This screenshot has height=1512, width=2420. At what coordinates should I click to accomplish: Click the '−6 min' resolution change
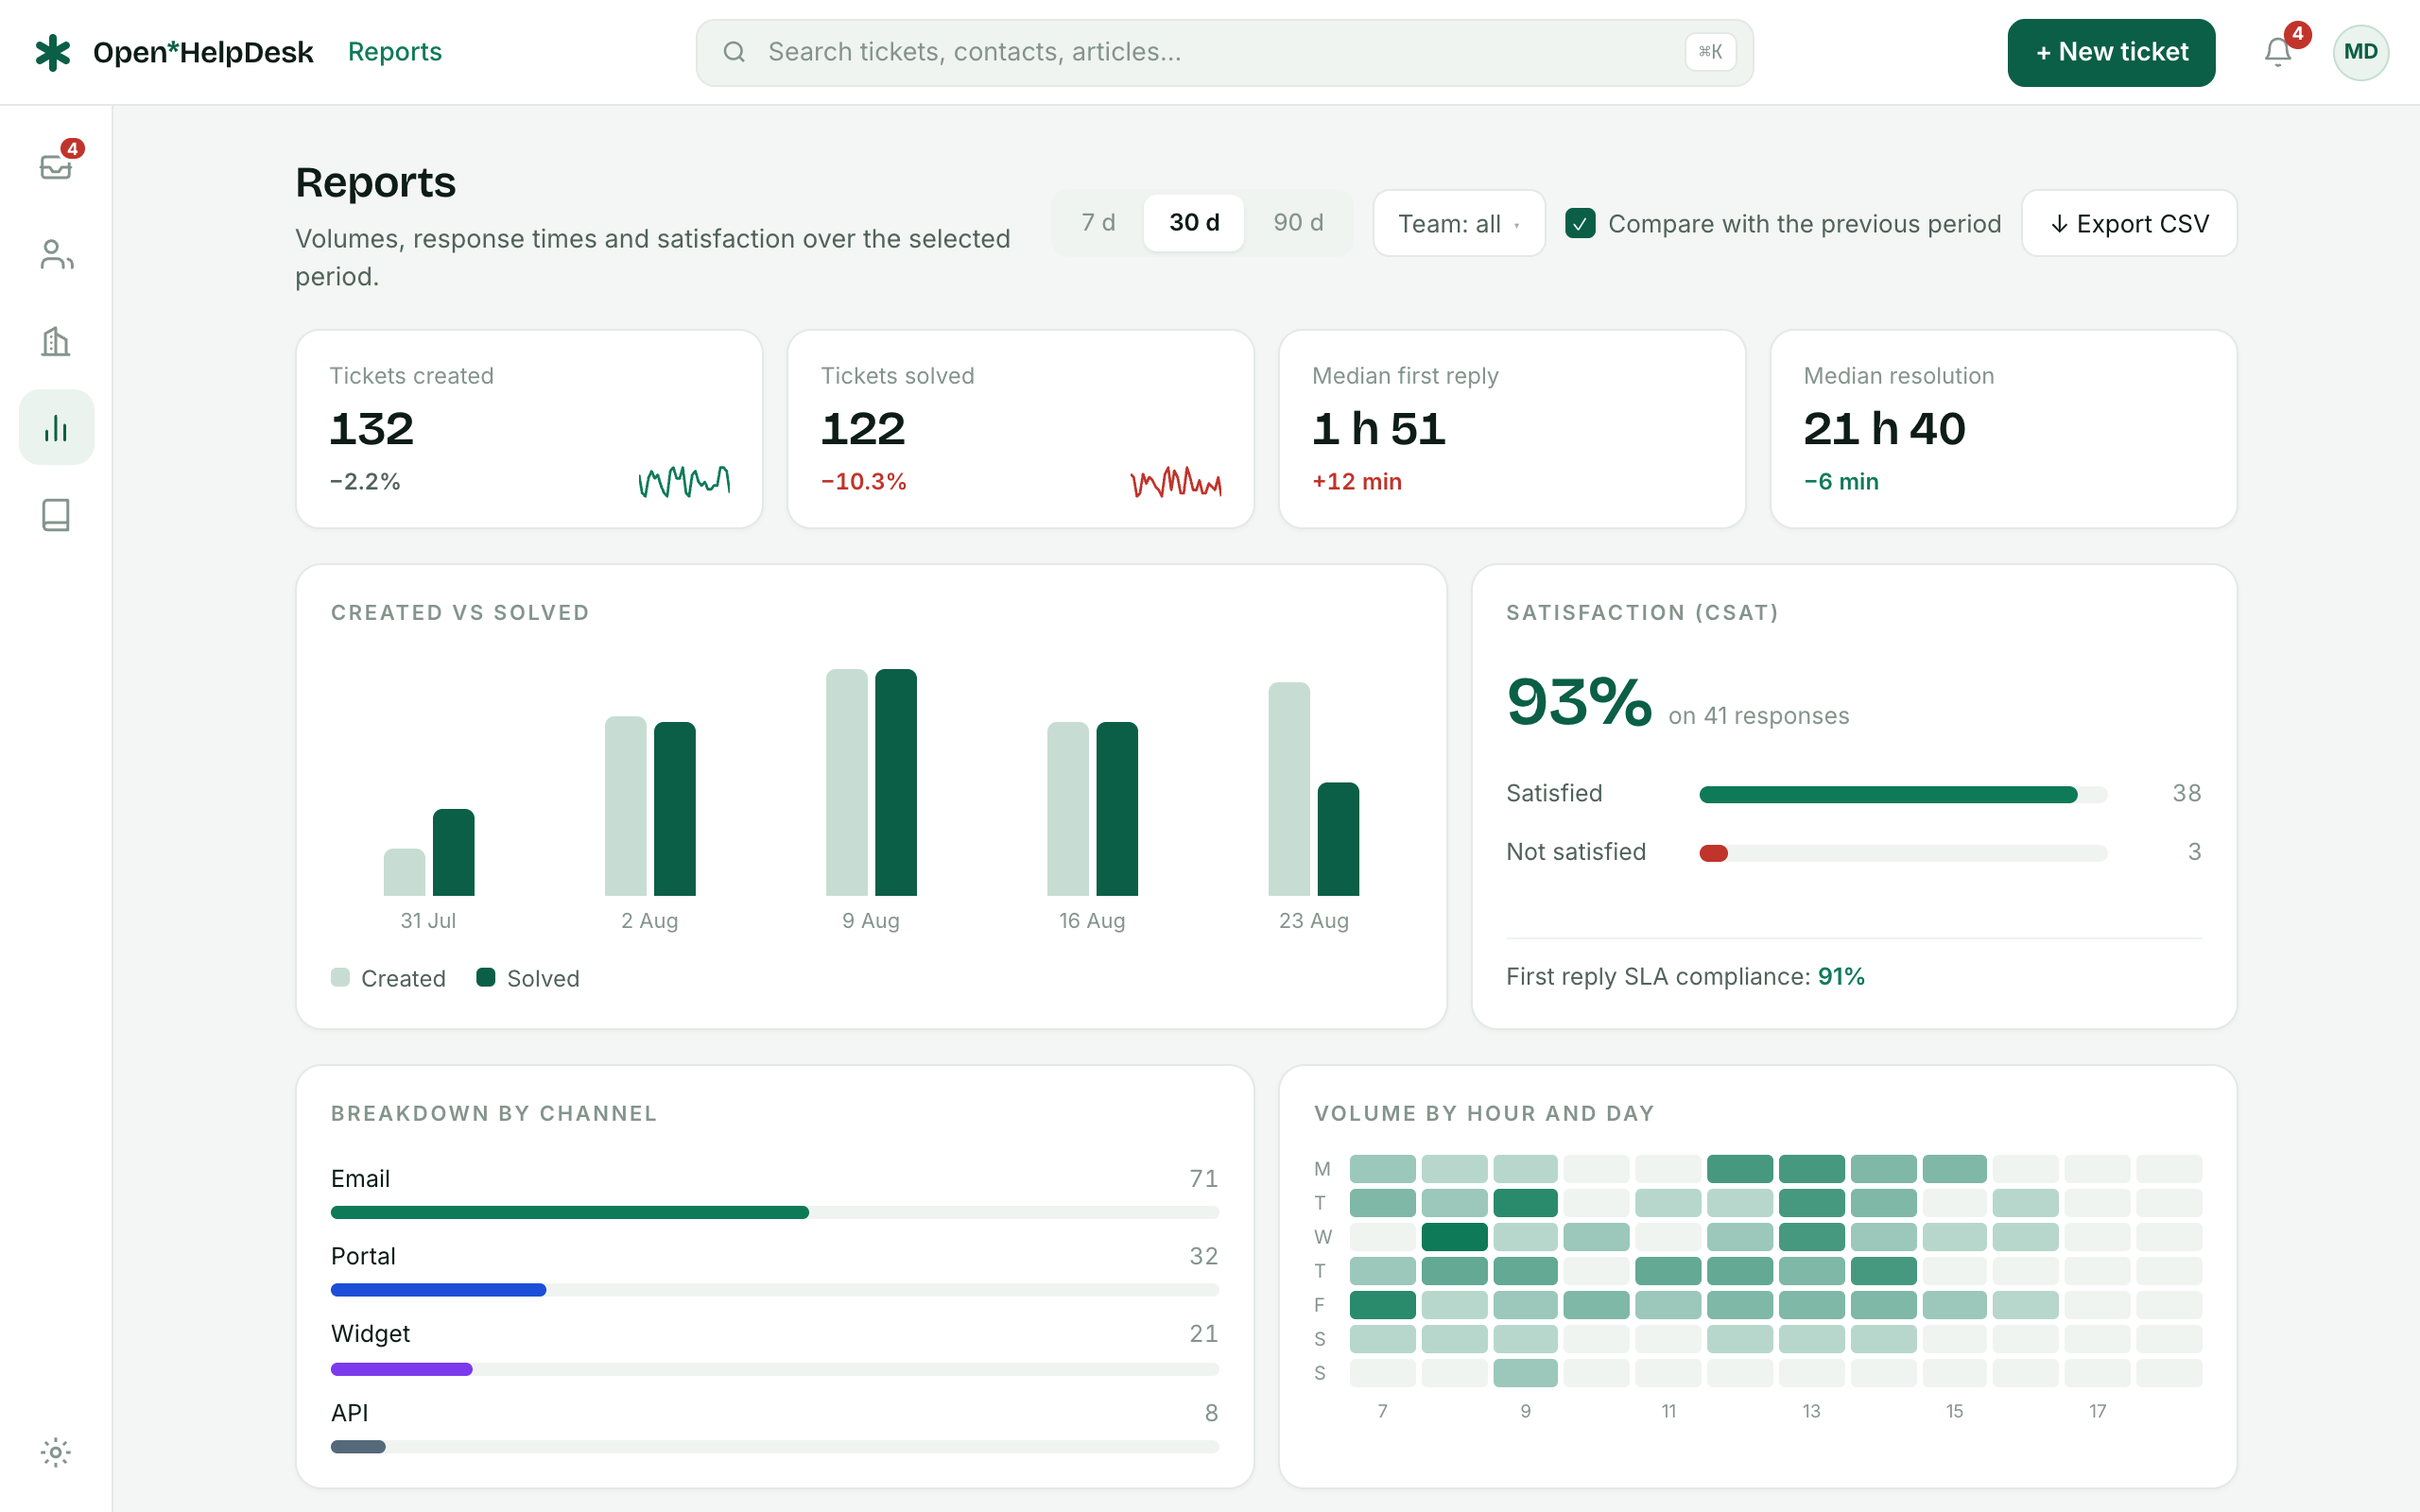tap(1841, 482)
